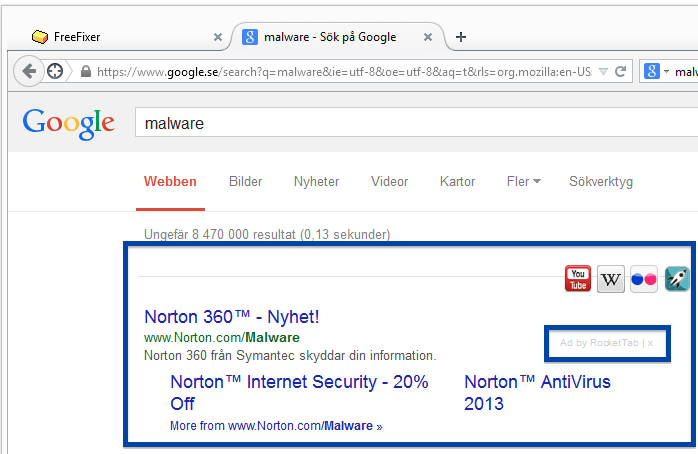Reload the page with the refresh icon
The width and height of the screenshot is (698, 454).
click(x=620, y=71)
